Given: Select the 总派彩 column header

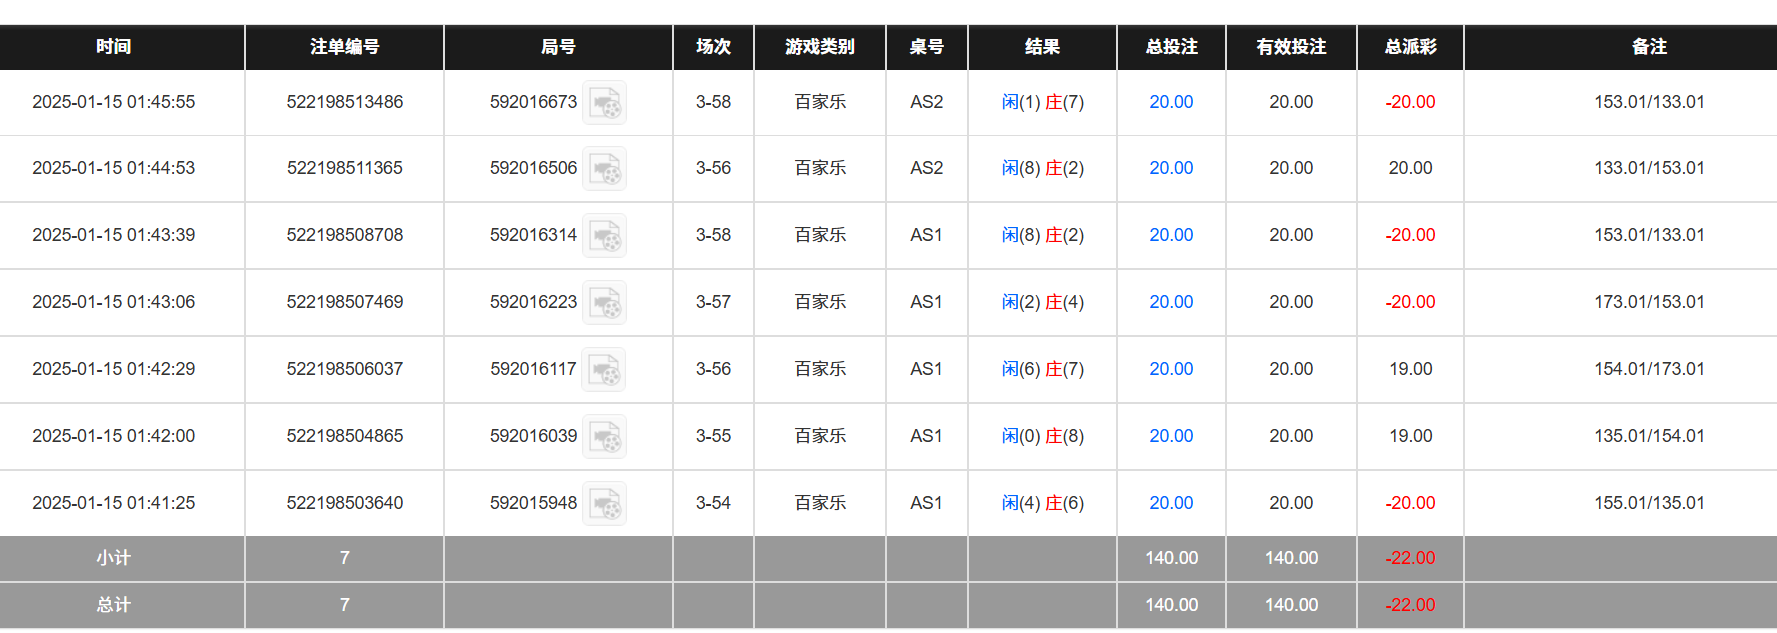Looking at the screenshot, I should point(1409,47).
